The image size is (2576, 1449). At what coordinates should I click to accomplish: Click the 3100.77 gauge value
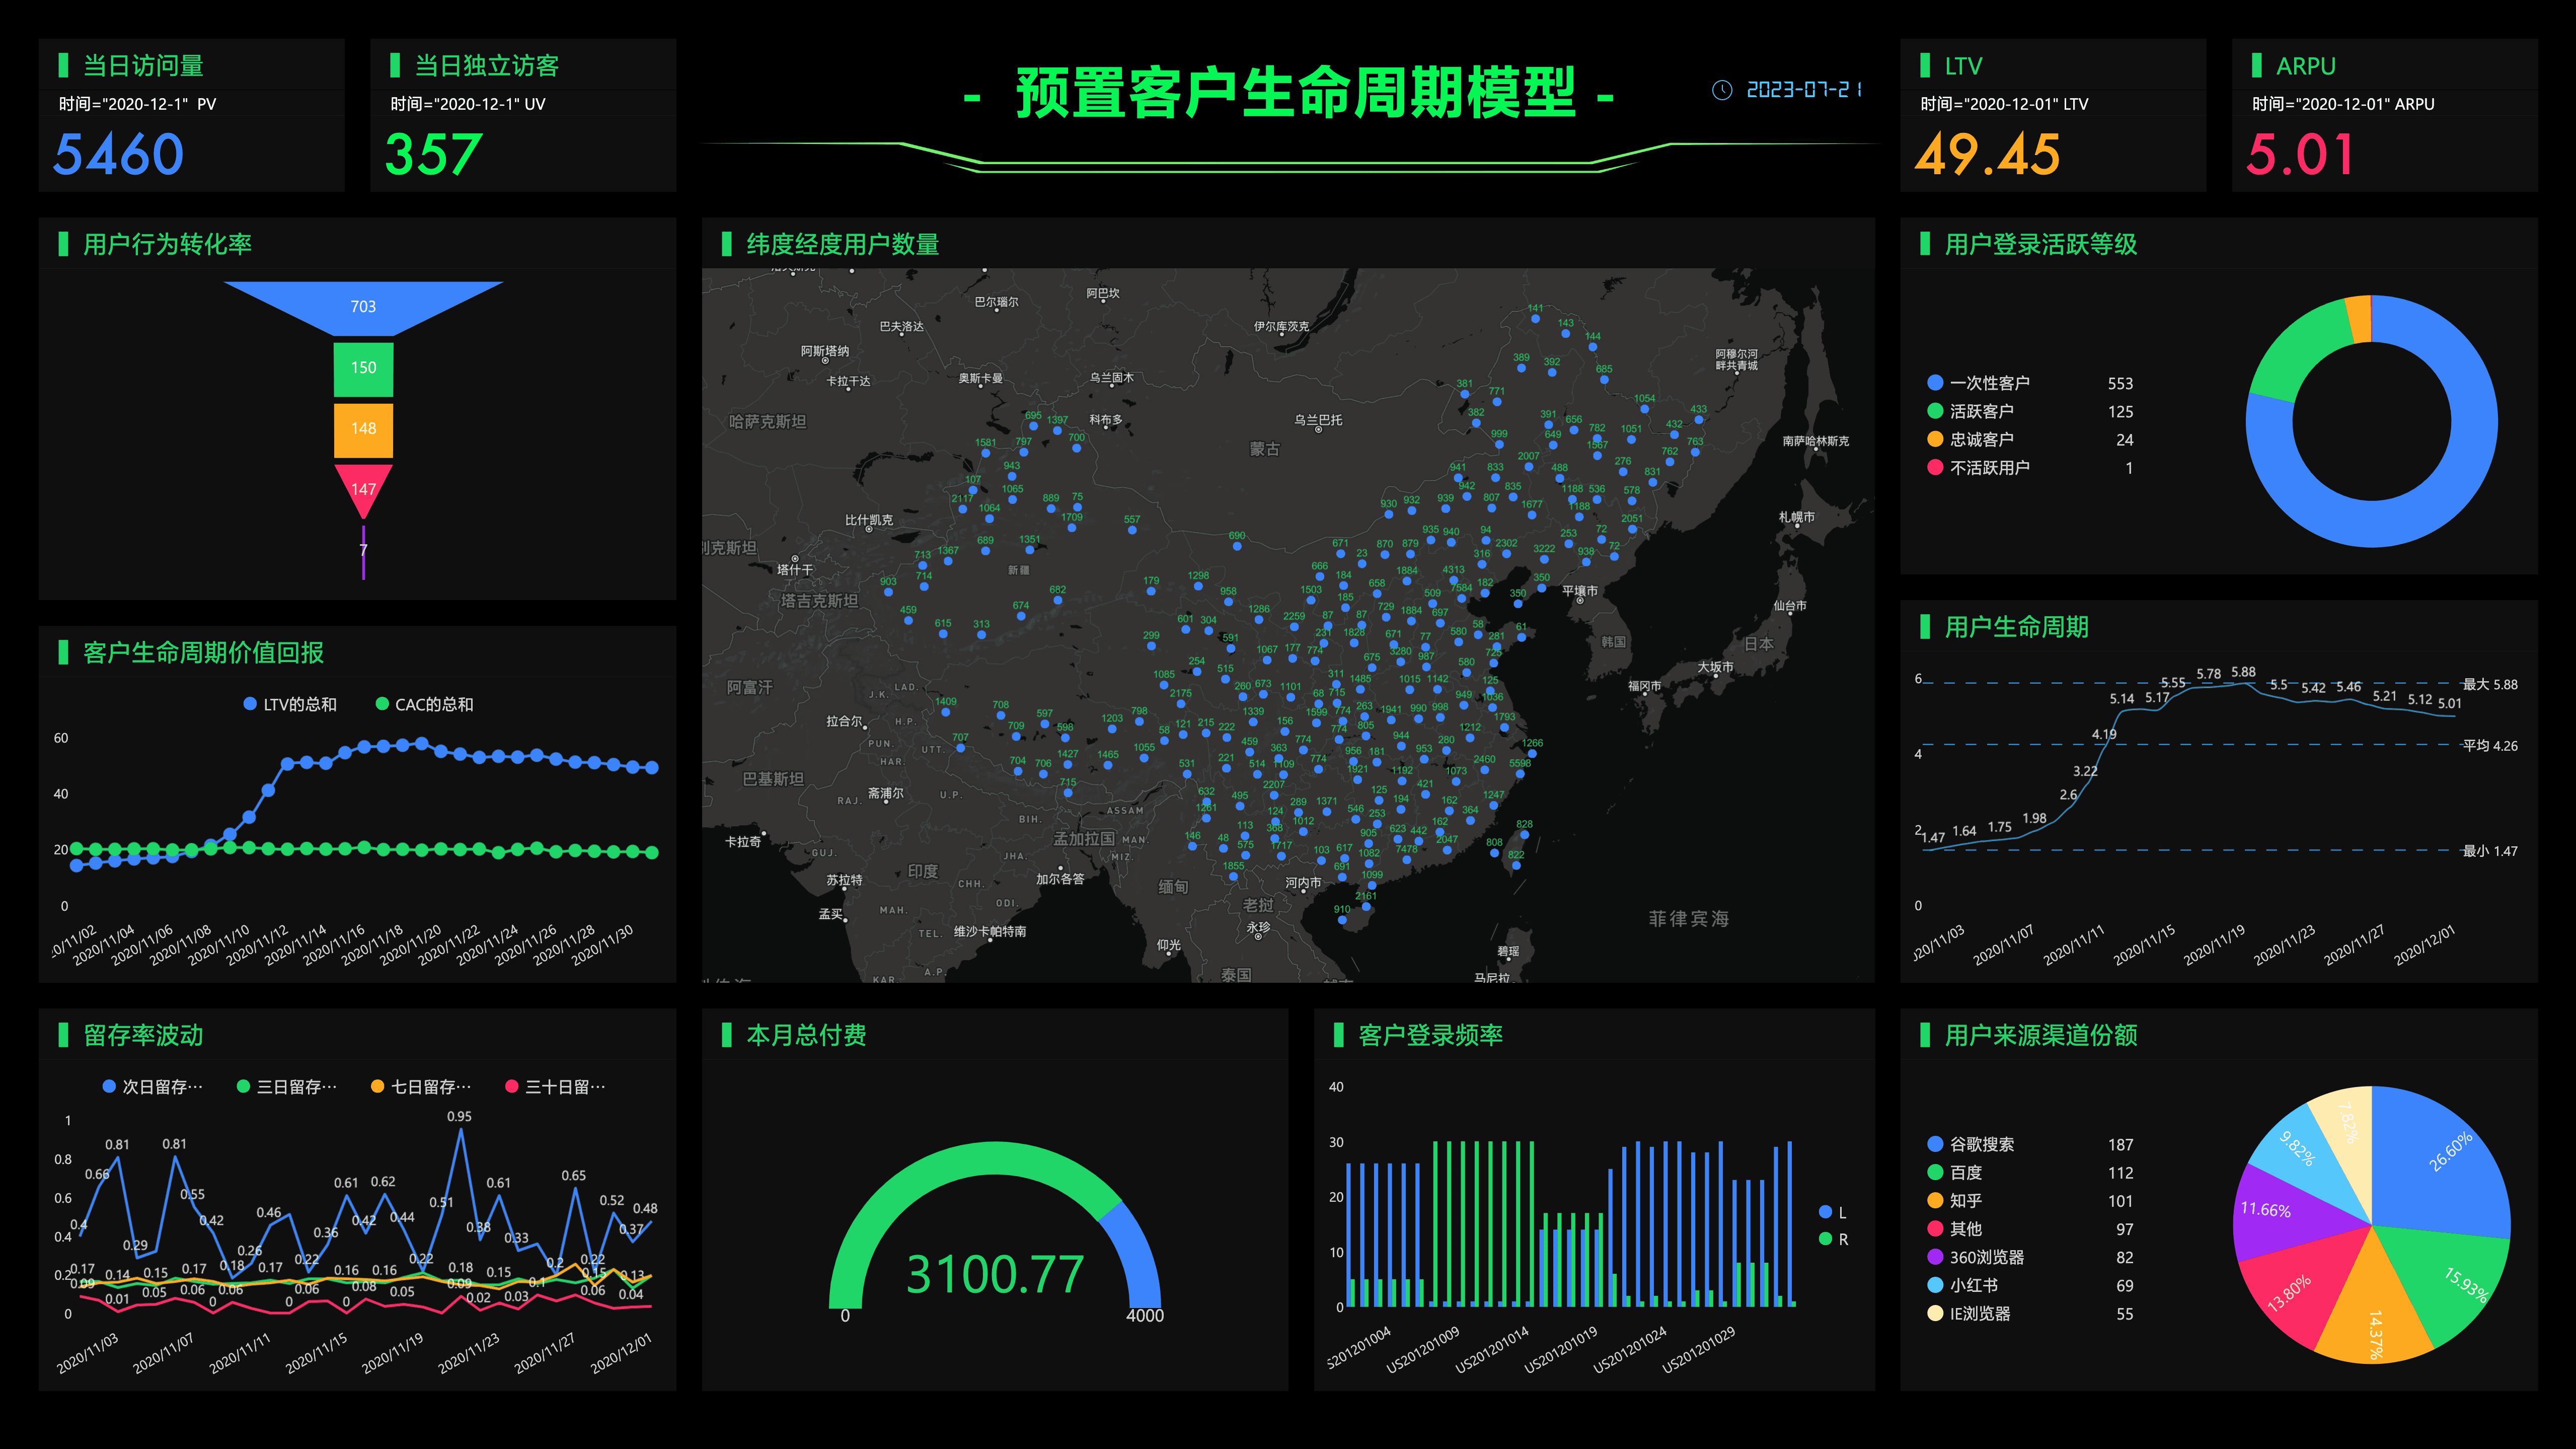[x=995, y=1274]
